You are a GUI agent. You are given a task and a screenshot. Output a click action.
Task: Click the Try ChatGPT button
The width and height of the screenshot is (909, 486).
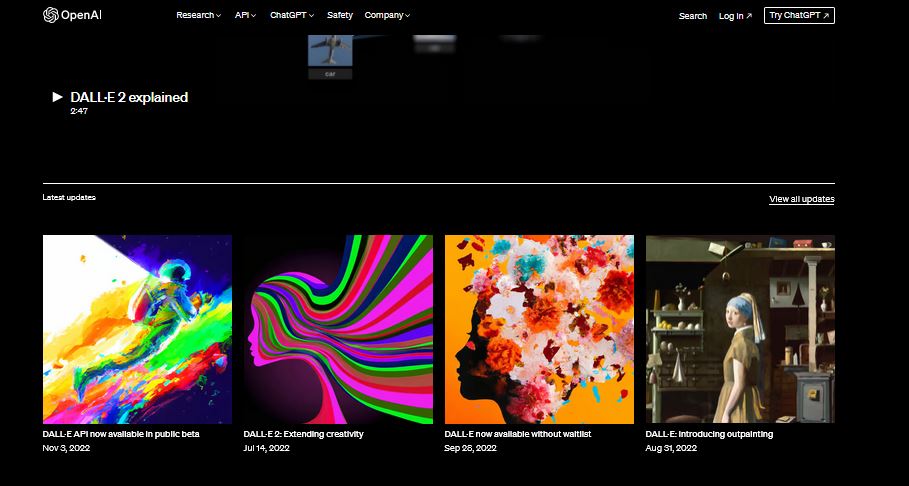(x=799, y=16)
